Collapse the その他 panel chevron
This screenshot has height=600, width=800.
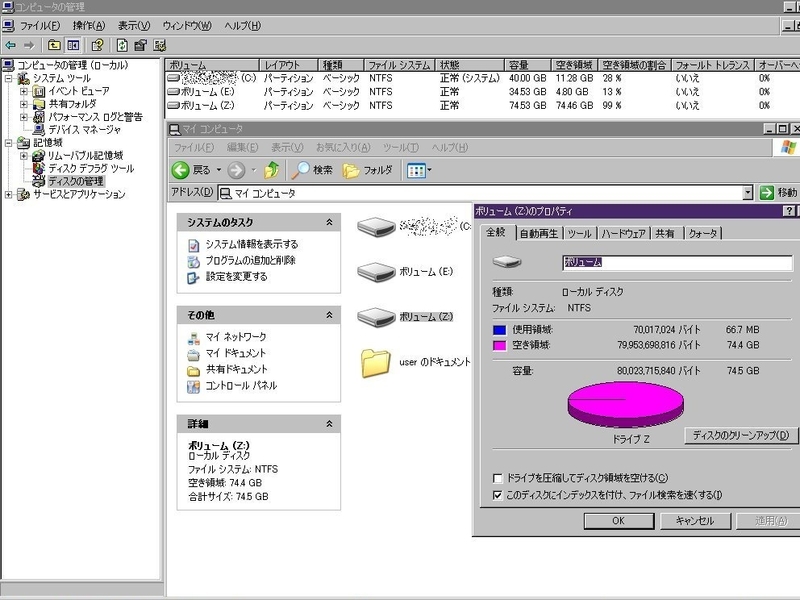(329, 315)
